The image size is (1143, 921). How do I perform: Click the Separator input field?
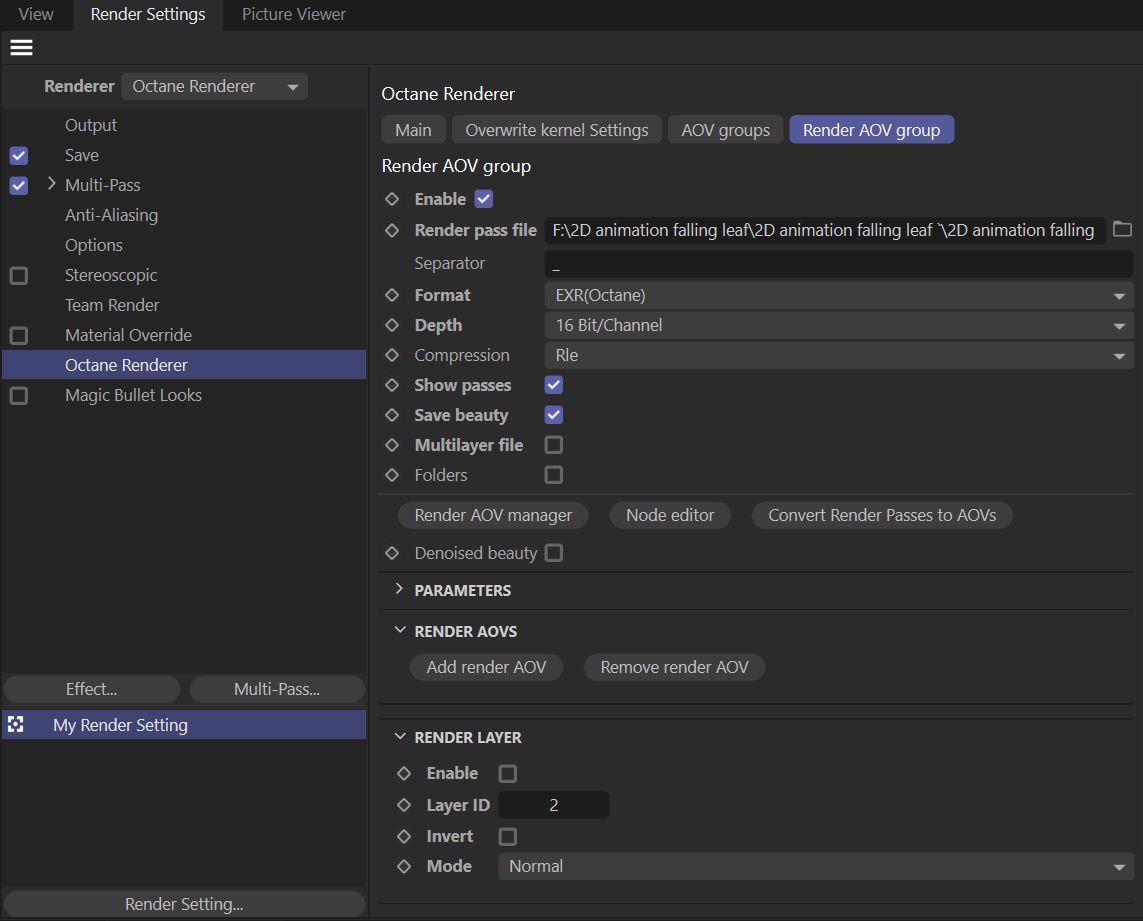tap(838, 263)
